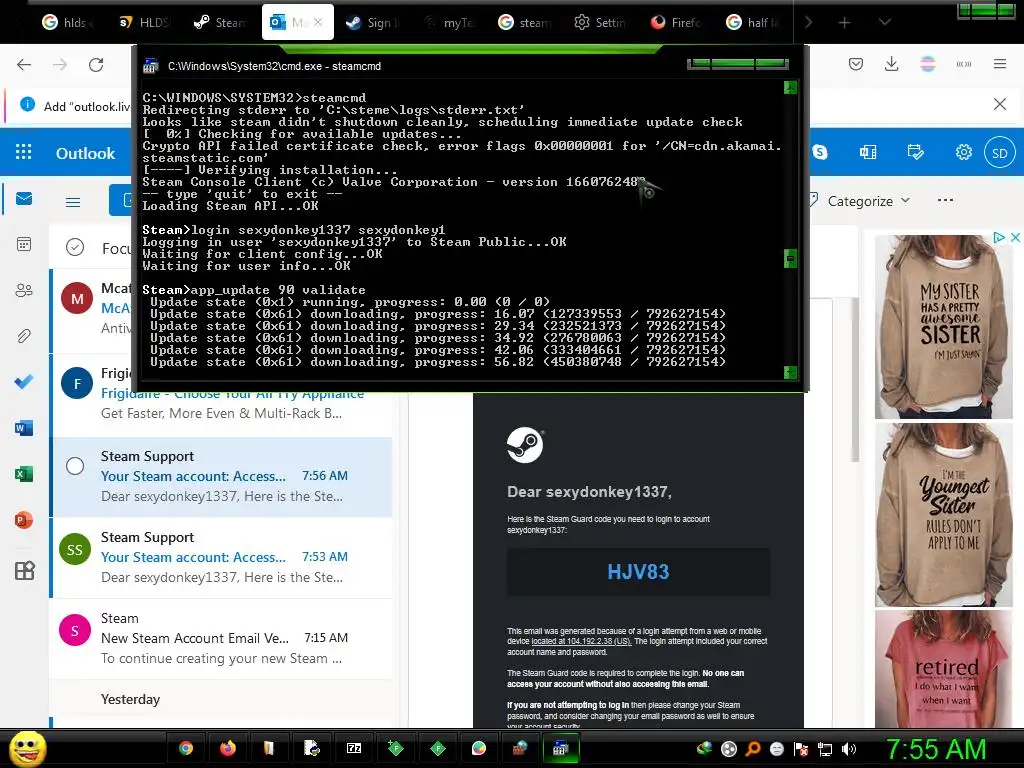1024x768 pixels.
Task: Close the active Outlook mail tab
Action: click(x=318, y=22)
